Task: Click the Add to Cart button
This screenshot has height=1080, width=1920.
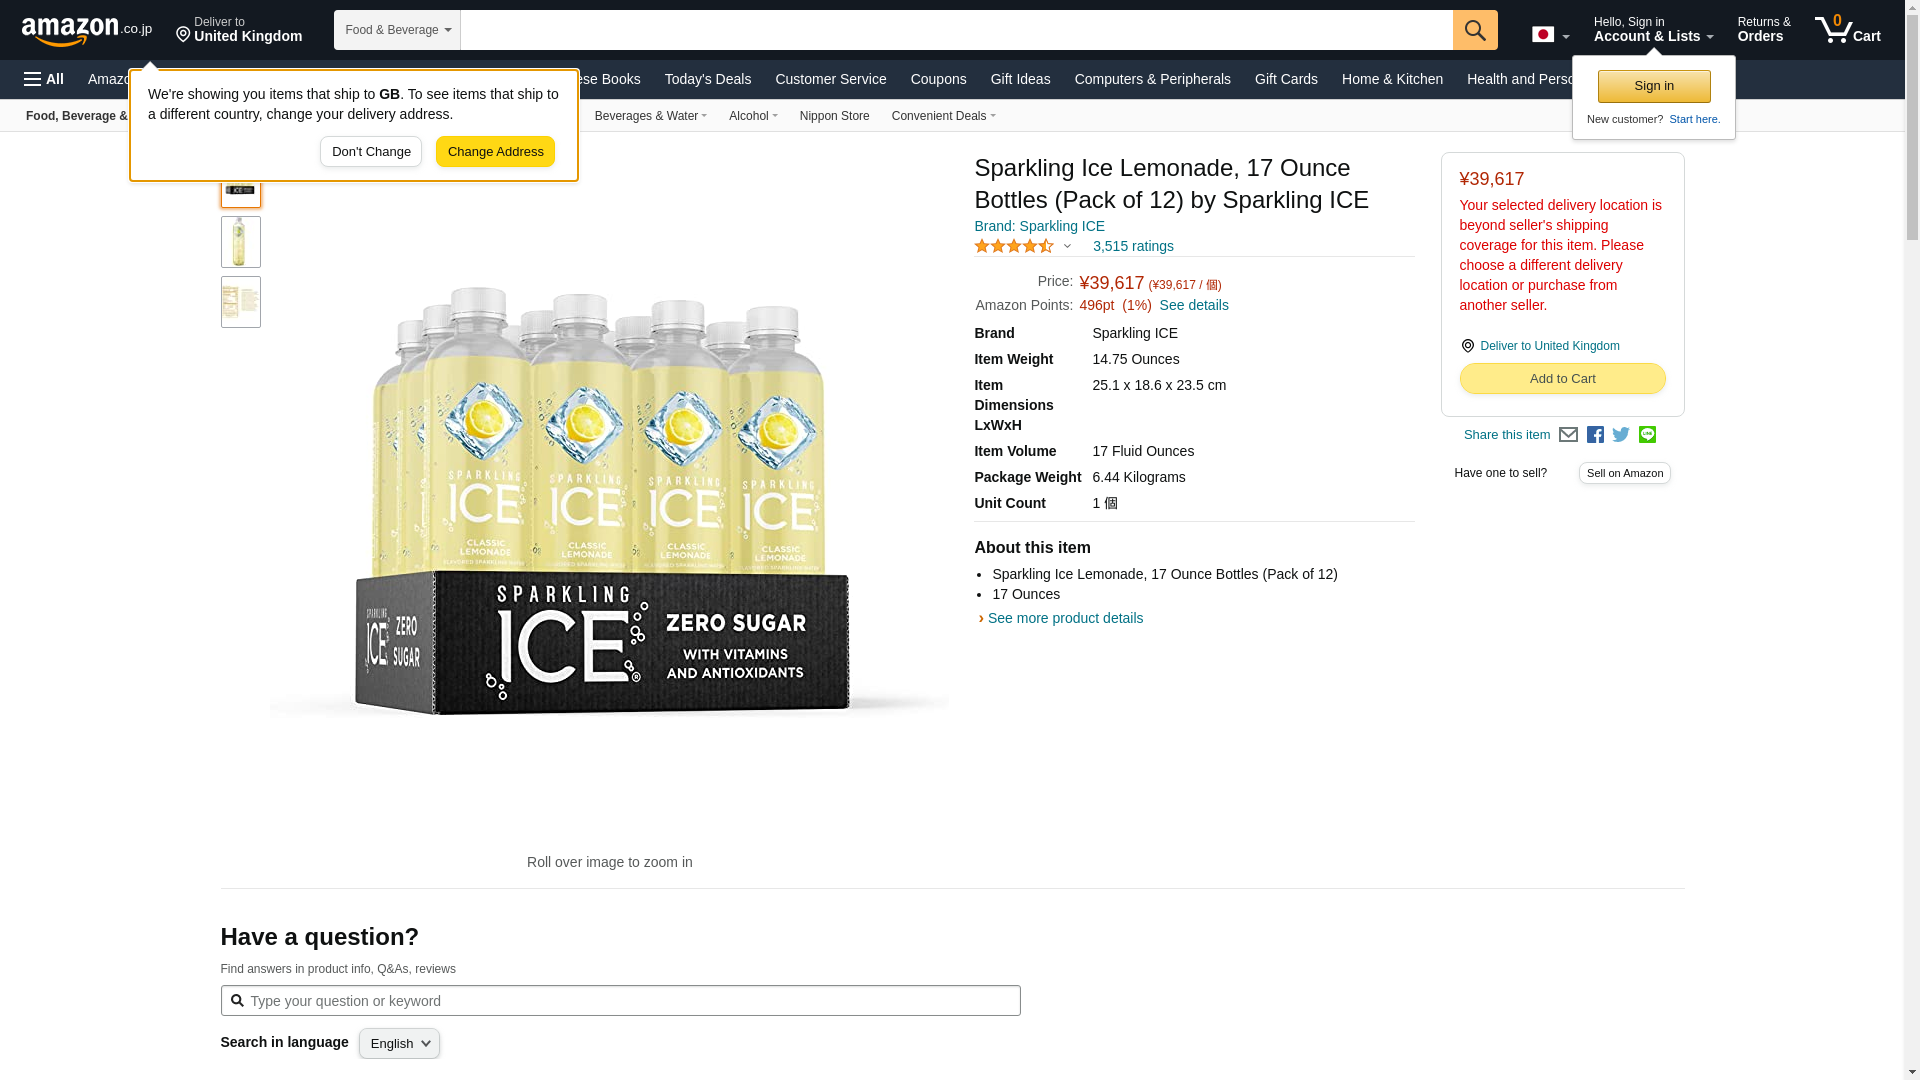Action: point(1562,379)
